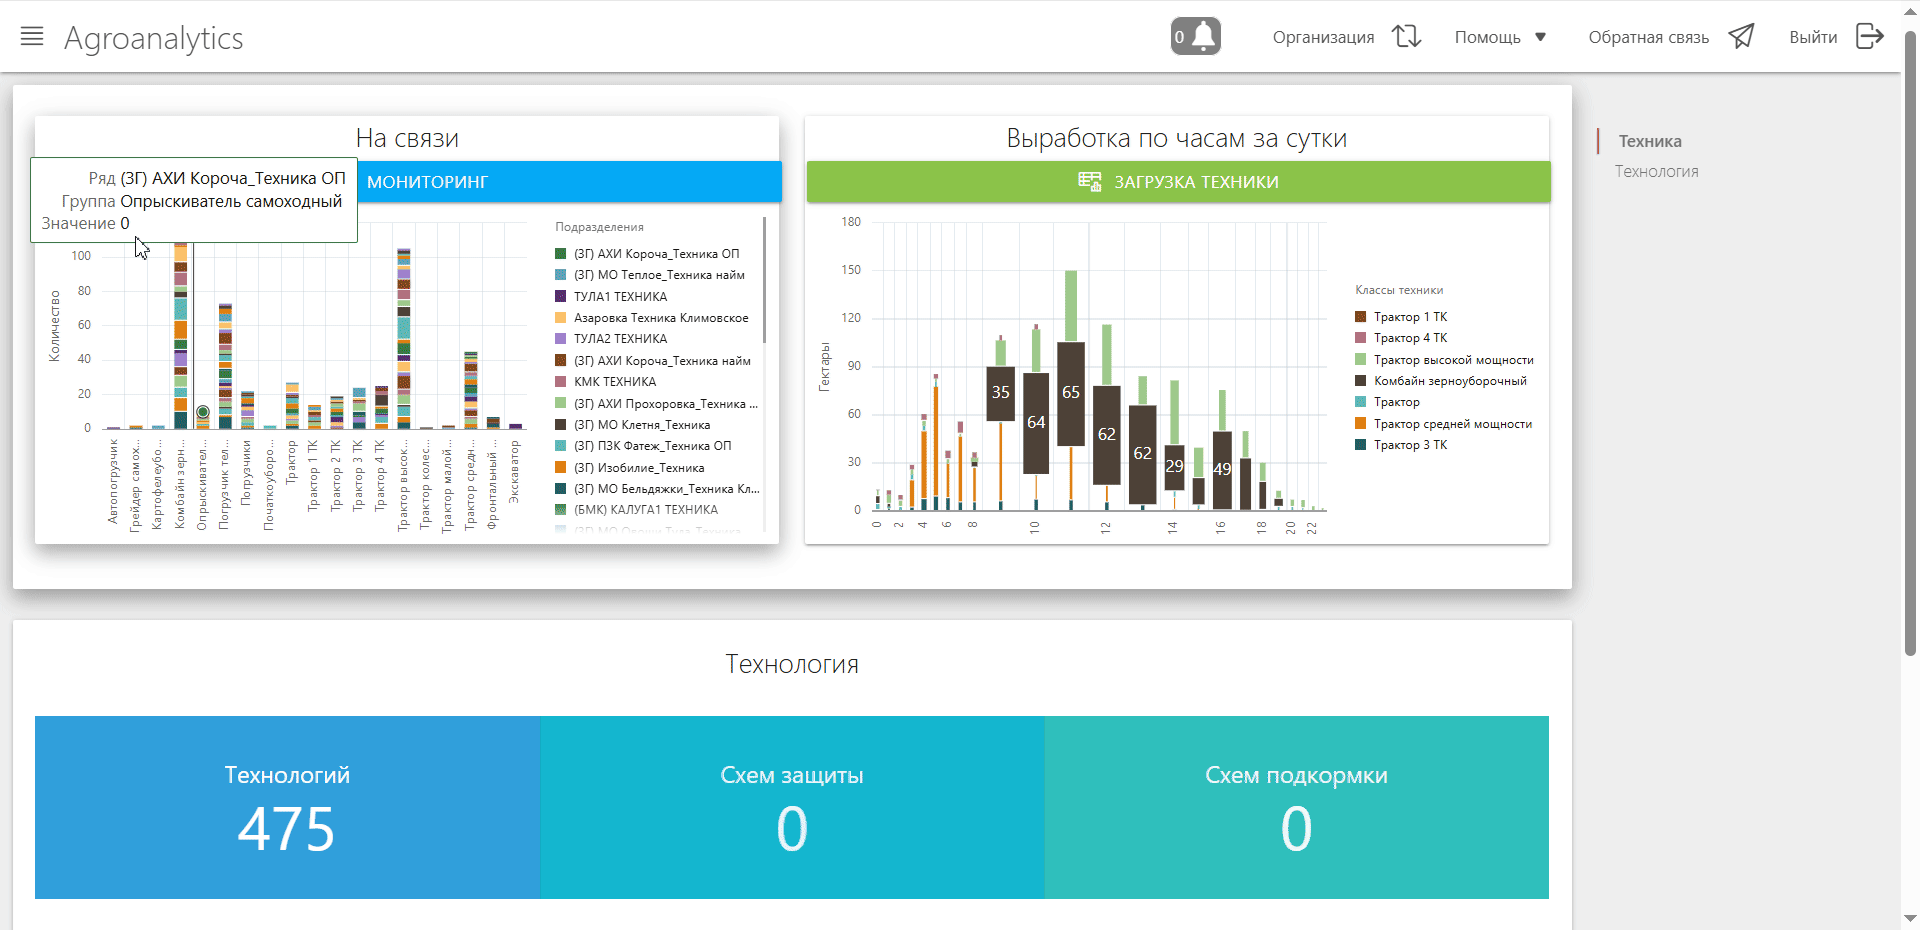Click the feedback paper plane icon
The width and height of the screenshot is (1920, 930).
click(x=1741, y=37)
